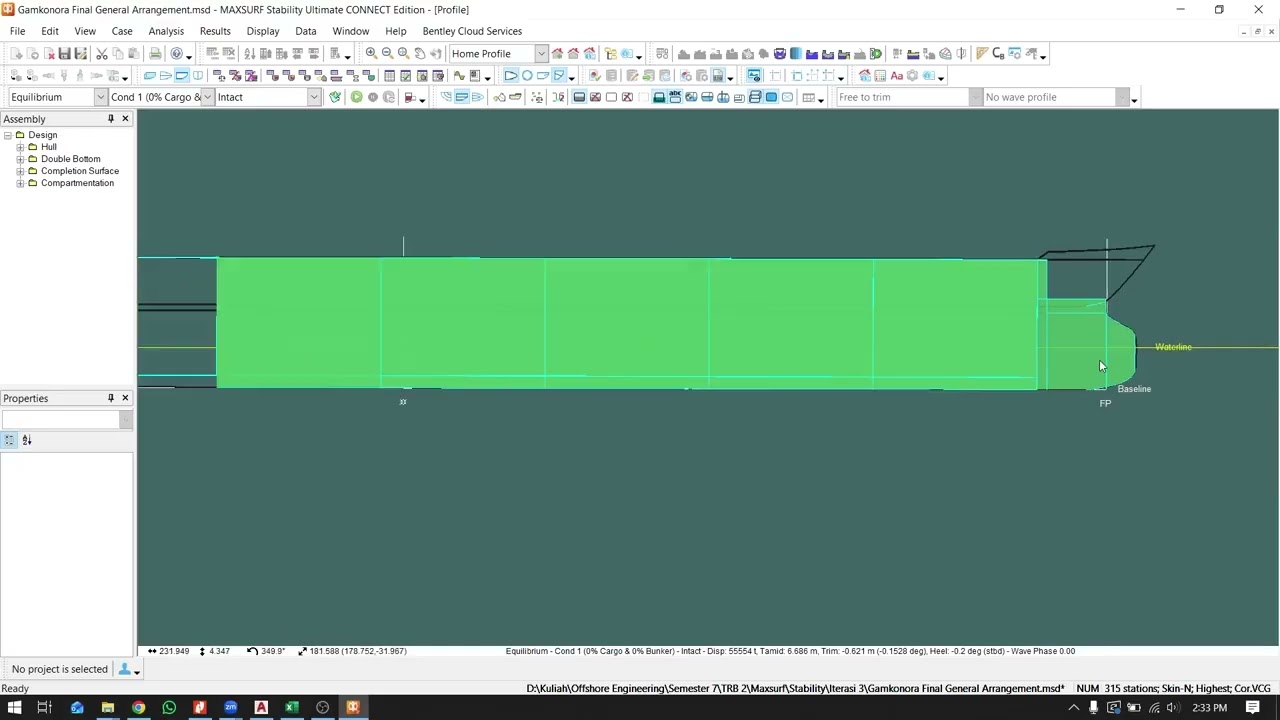Collapse the Design root node
The height and width of the screenshot is (720, 1280).
[8, 135]
